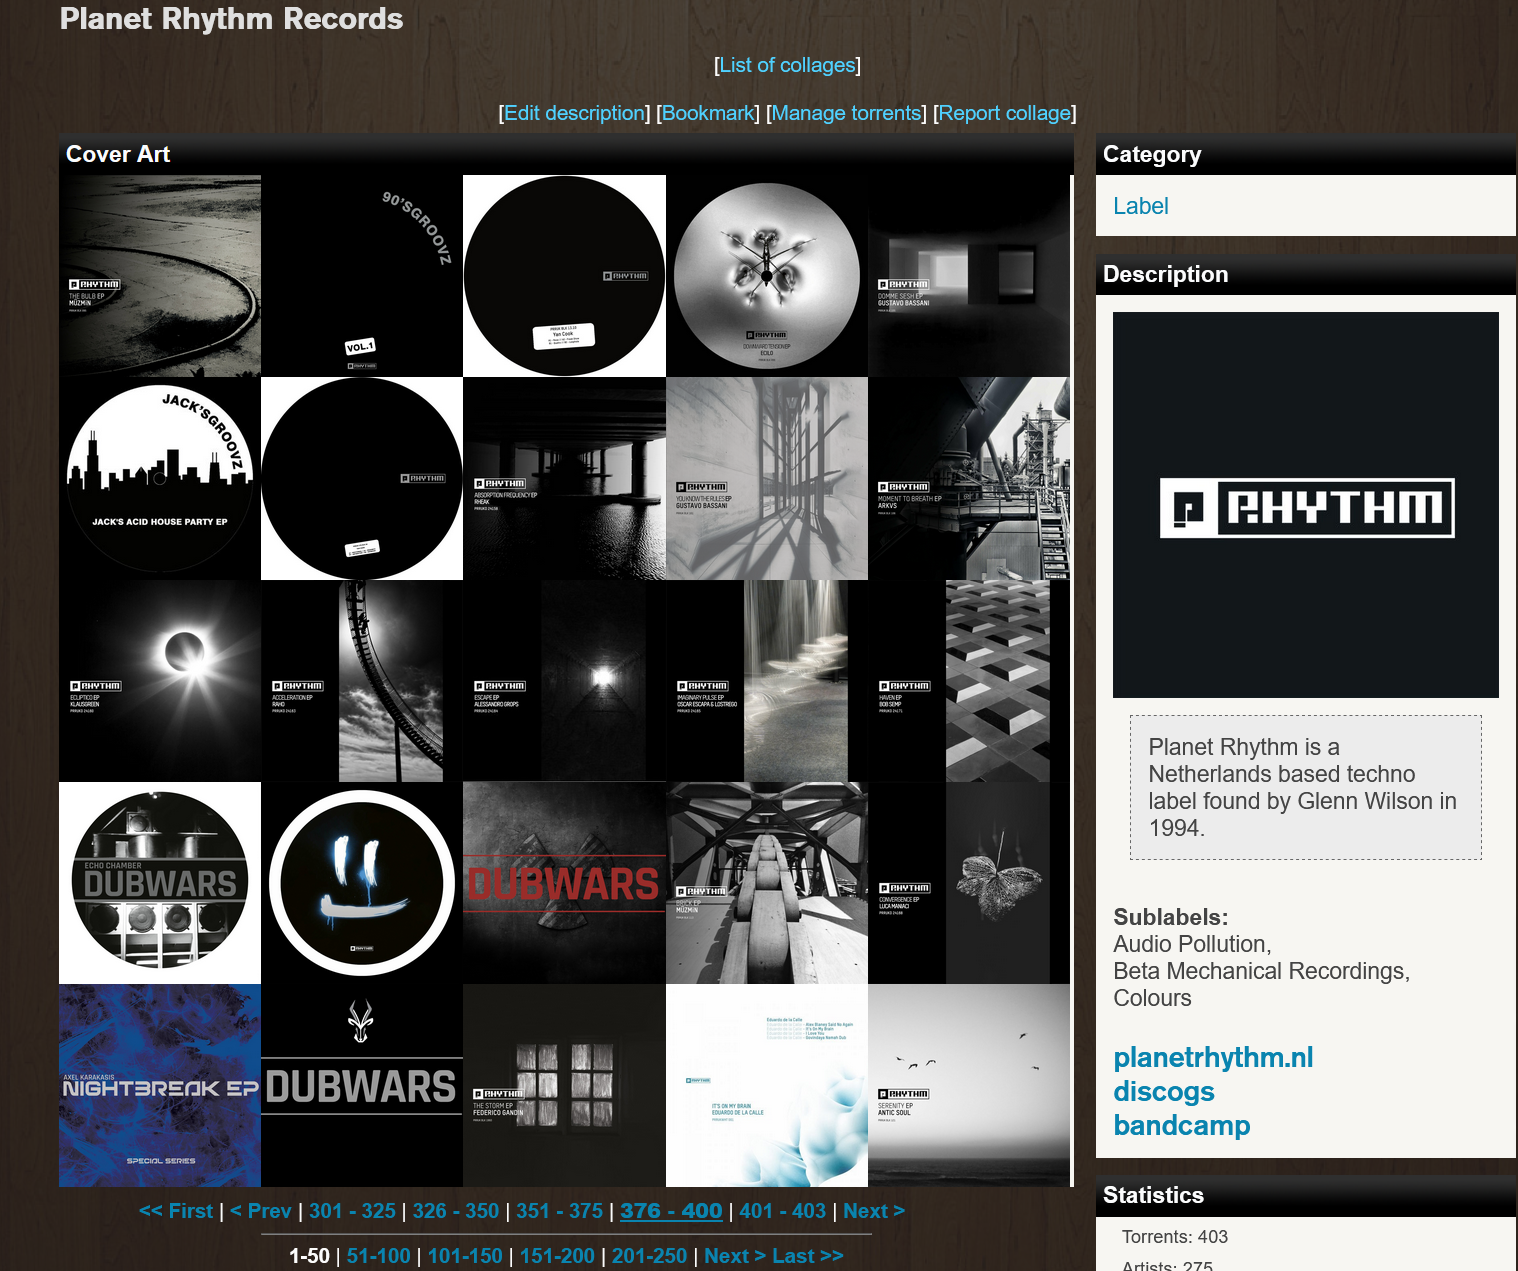Open Imaginary Pulse EP cover
This screenshot has height=1271, width=1518.
(767, 681)
